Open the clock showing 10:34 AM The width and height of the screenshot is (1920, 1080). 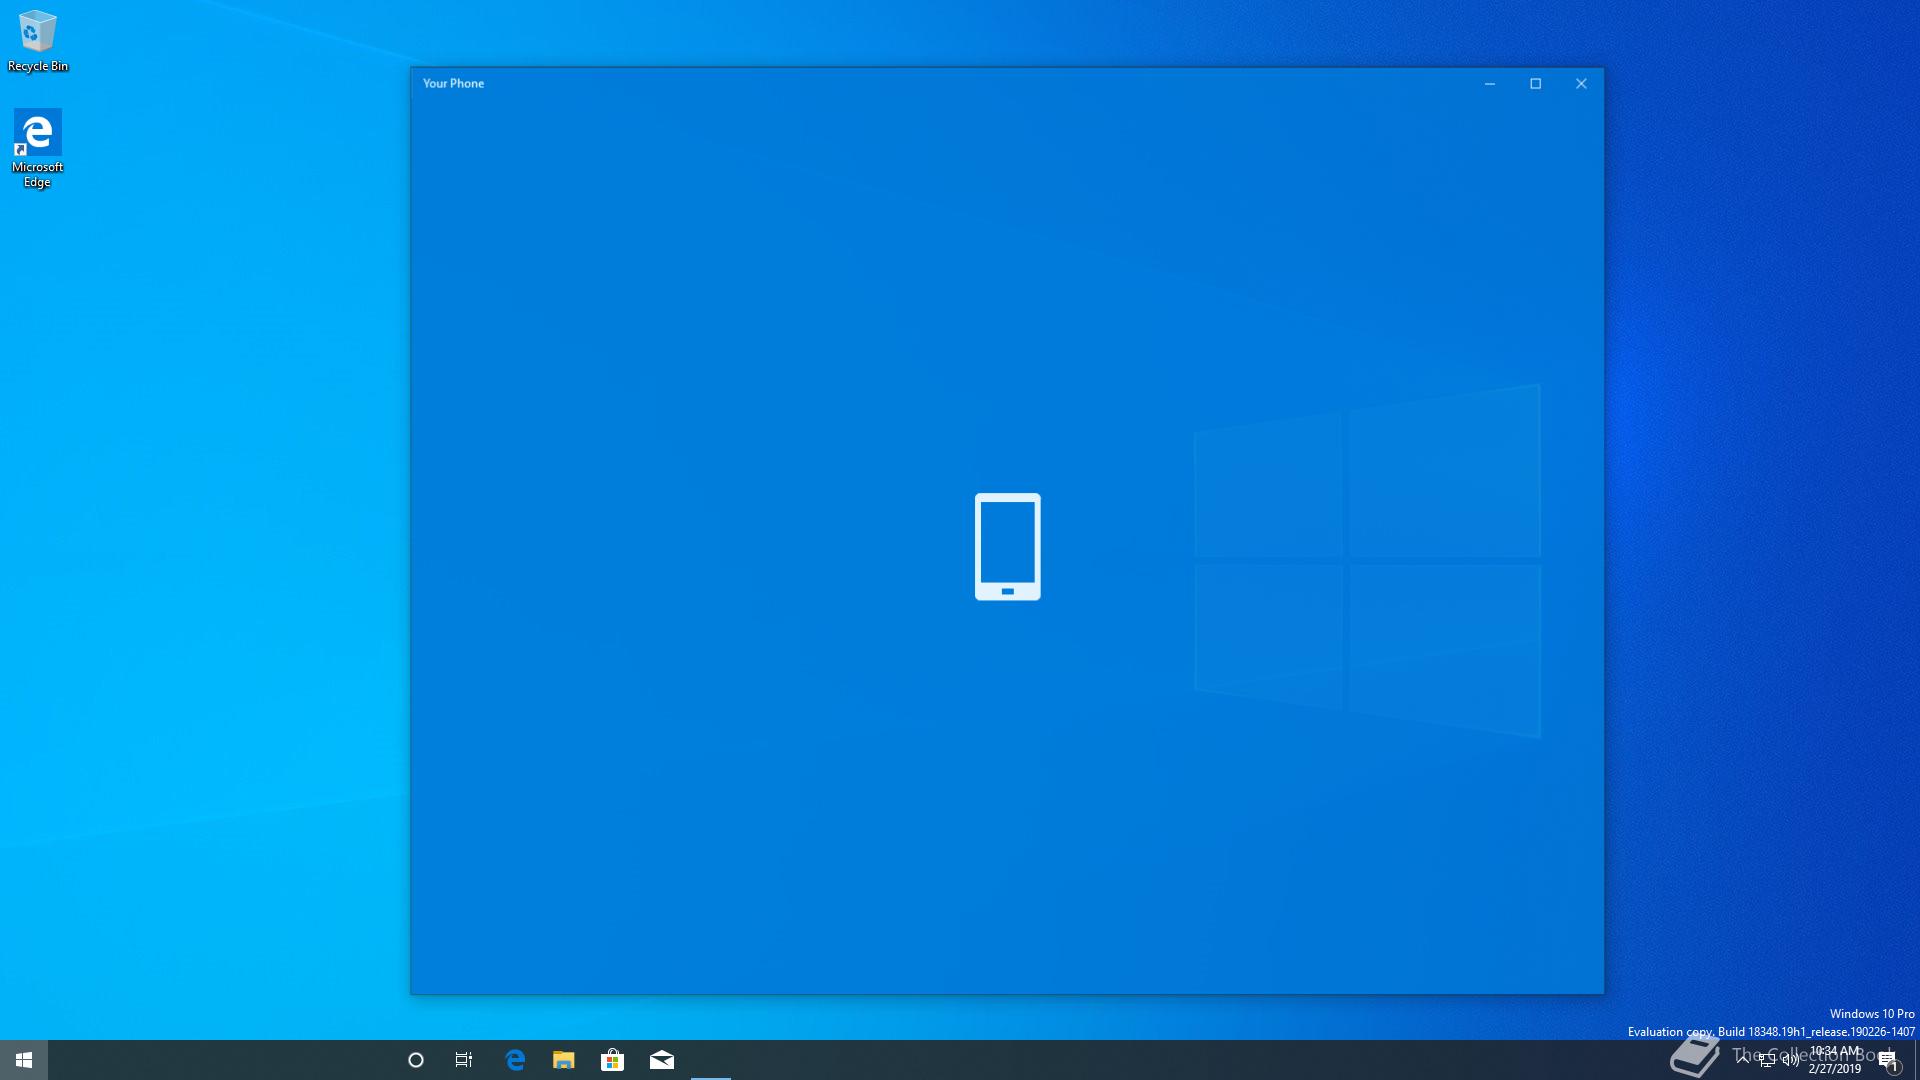(x=1835, y=1060)
